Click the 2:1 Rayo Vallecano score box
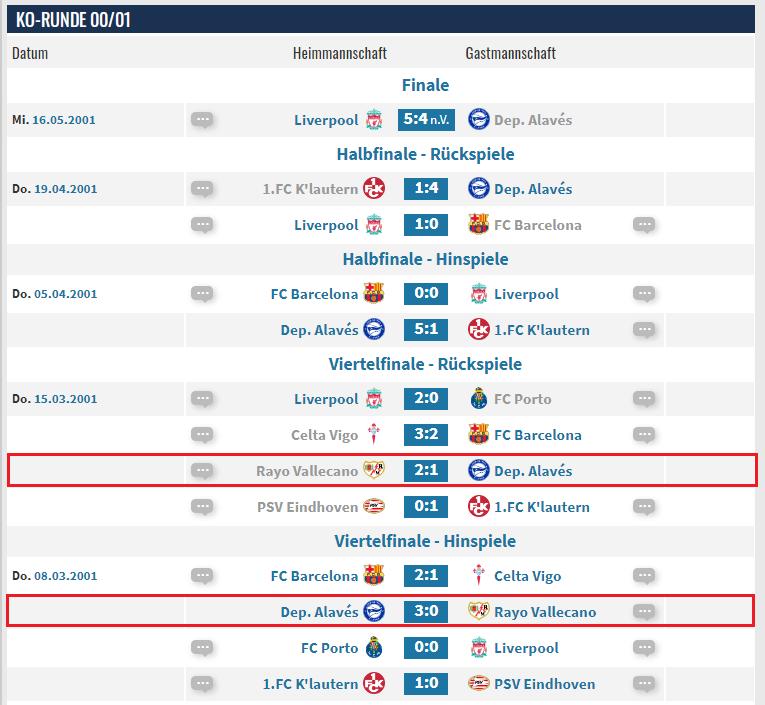 click(426, 471)
